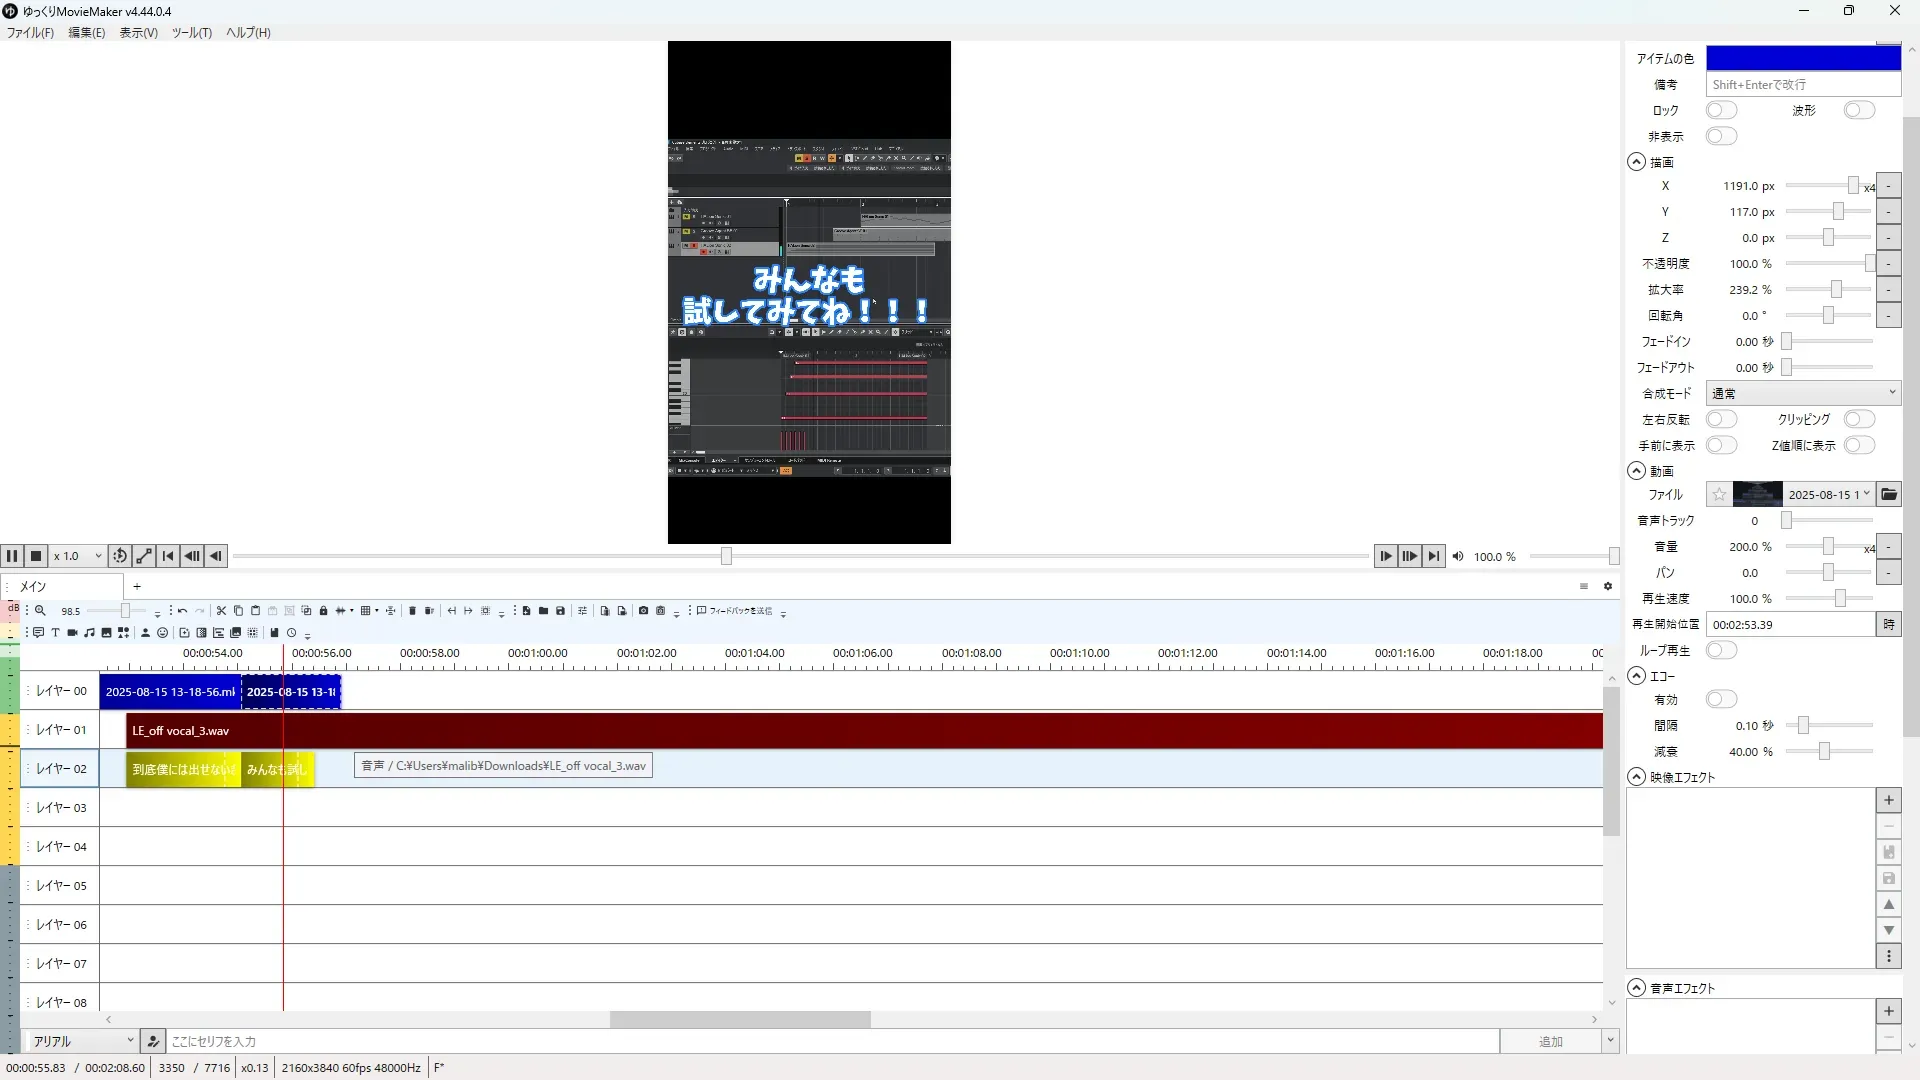Click the snapshot camera icon in timeline toolbar
Screen dimensions: 1920x1080
point(643,611)
